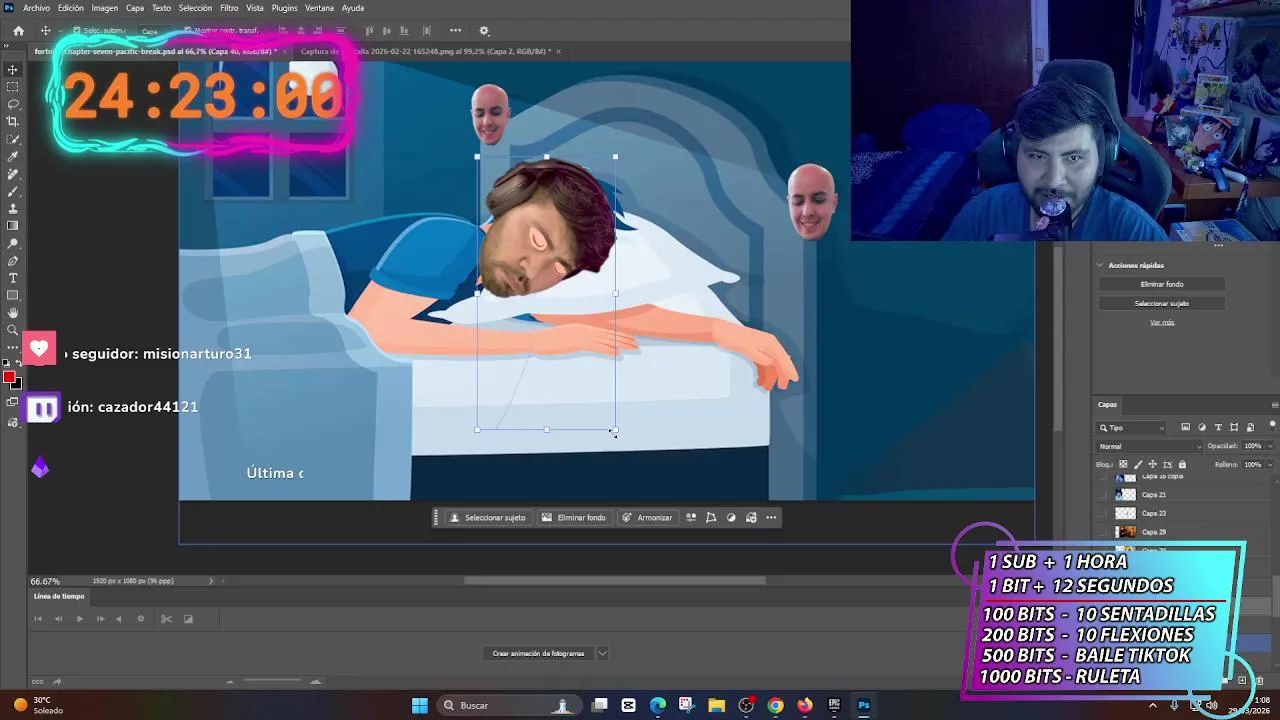
Task: Select the Lasso tool
Action: (13, 104)
